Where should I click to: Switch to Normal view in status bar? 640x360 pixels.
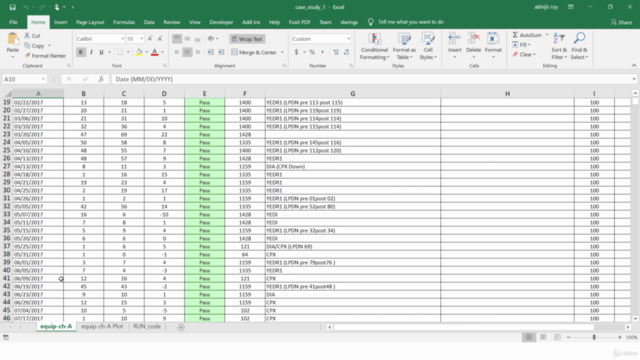coord(529,337)
